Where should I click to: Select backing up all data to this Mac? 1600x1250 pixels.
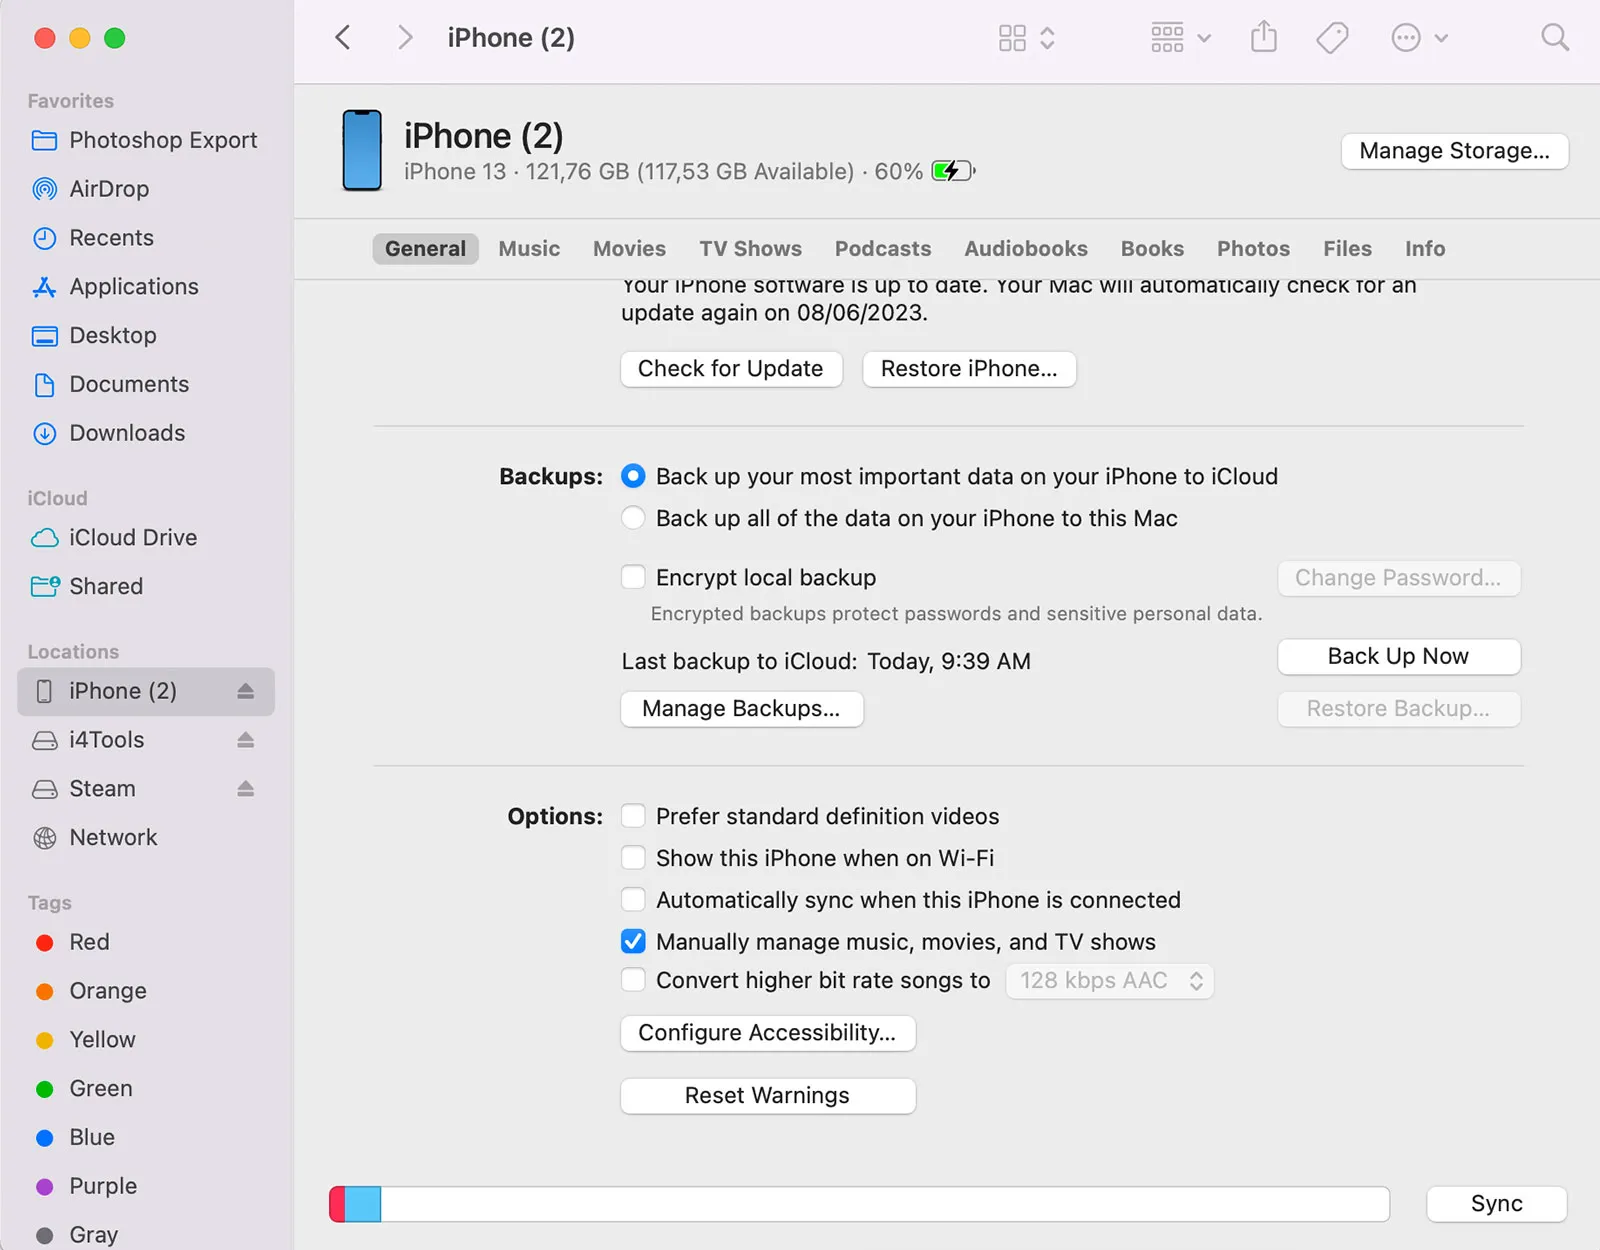pos(633,518)
